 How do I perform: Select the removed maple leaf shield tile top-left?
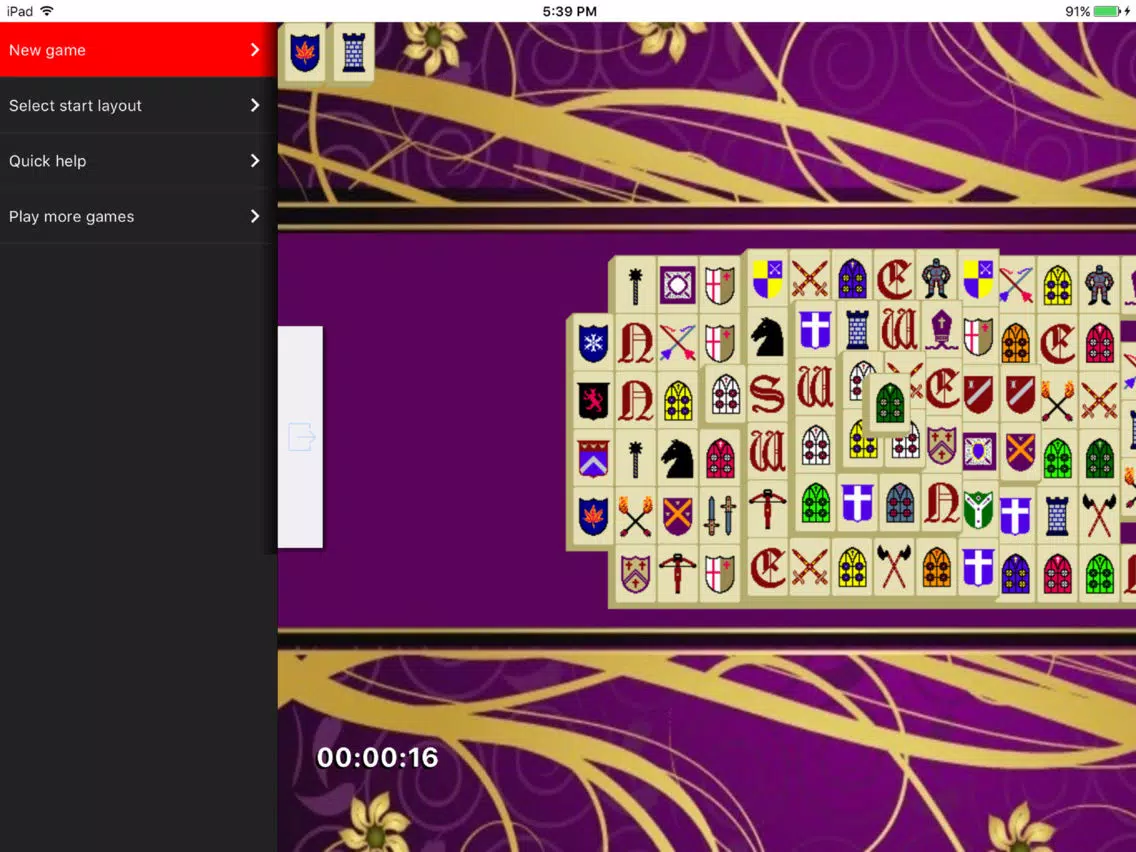pyautogui.click(x=304, y=53)
